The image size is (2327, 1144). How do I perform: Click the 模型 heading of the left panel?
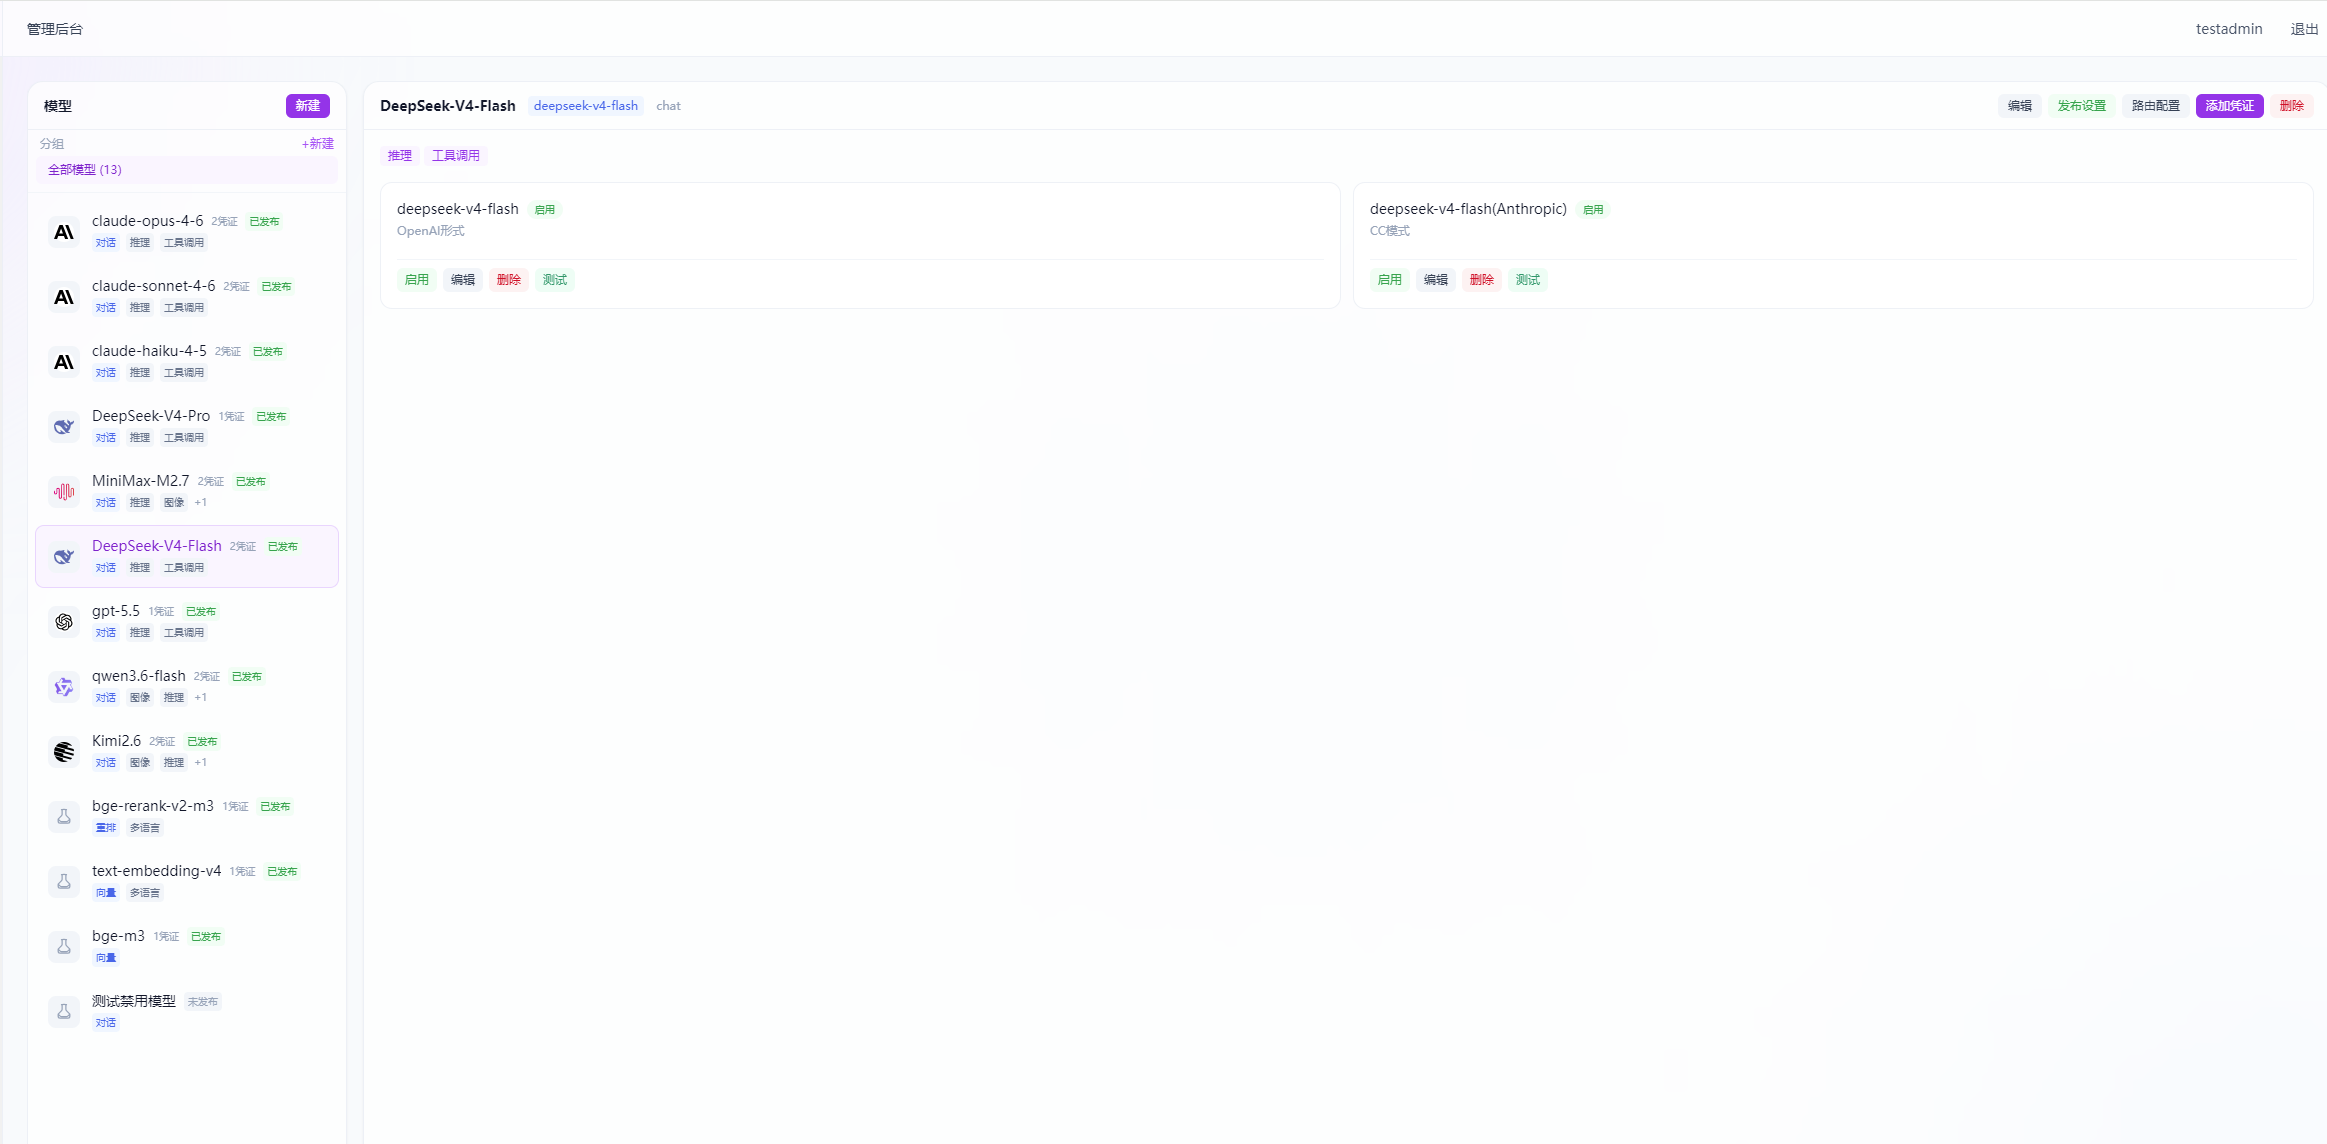pos(58,106)
